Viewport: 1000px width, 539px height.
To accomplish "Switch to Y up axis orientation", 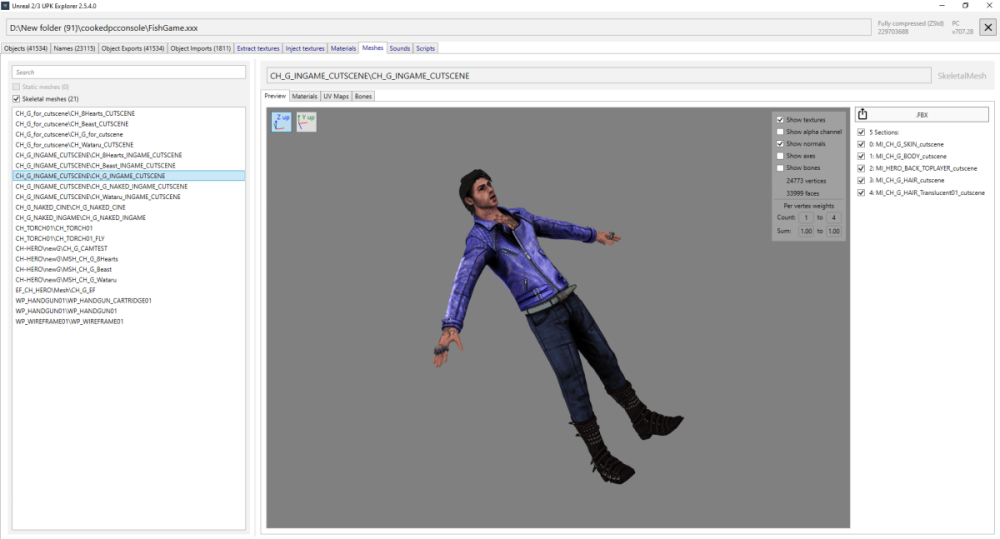I will [x=306, y=121].
